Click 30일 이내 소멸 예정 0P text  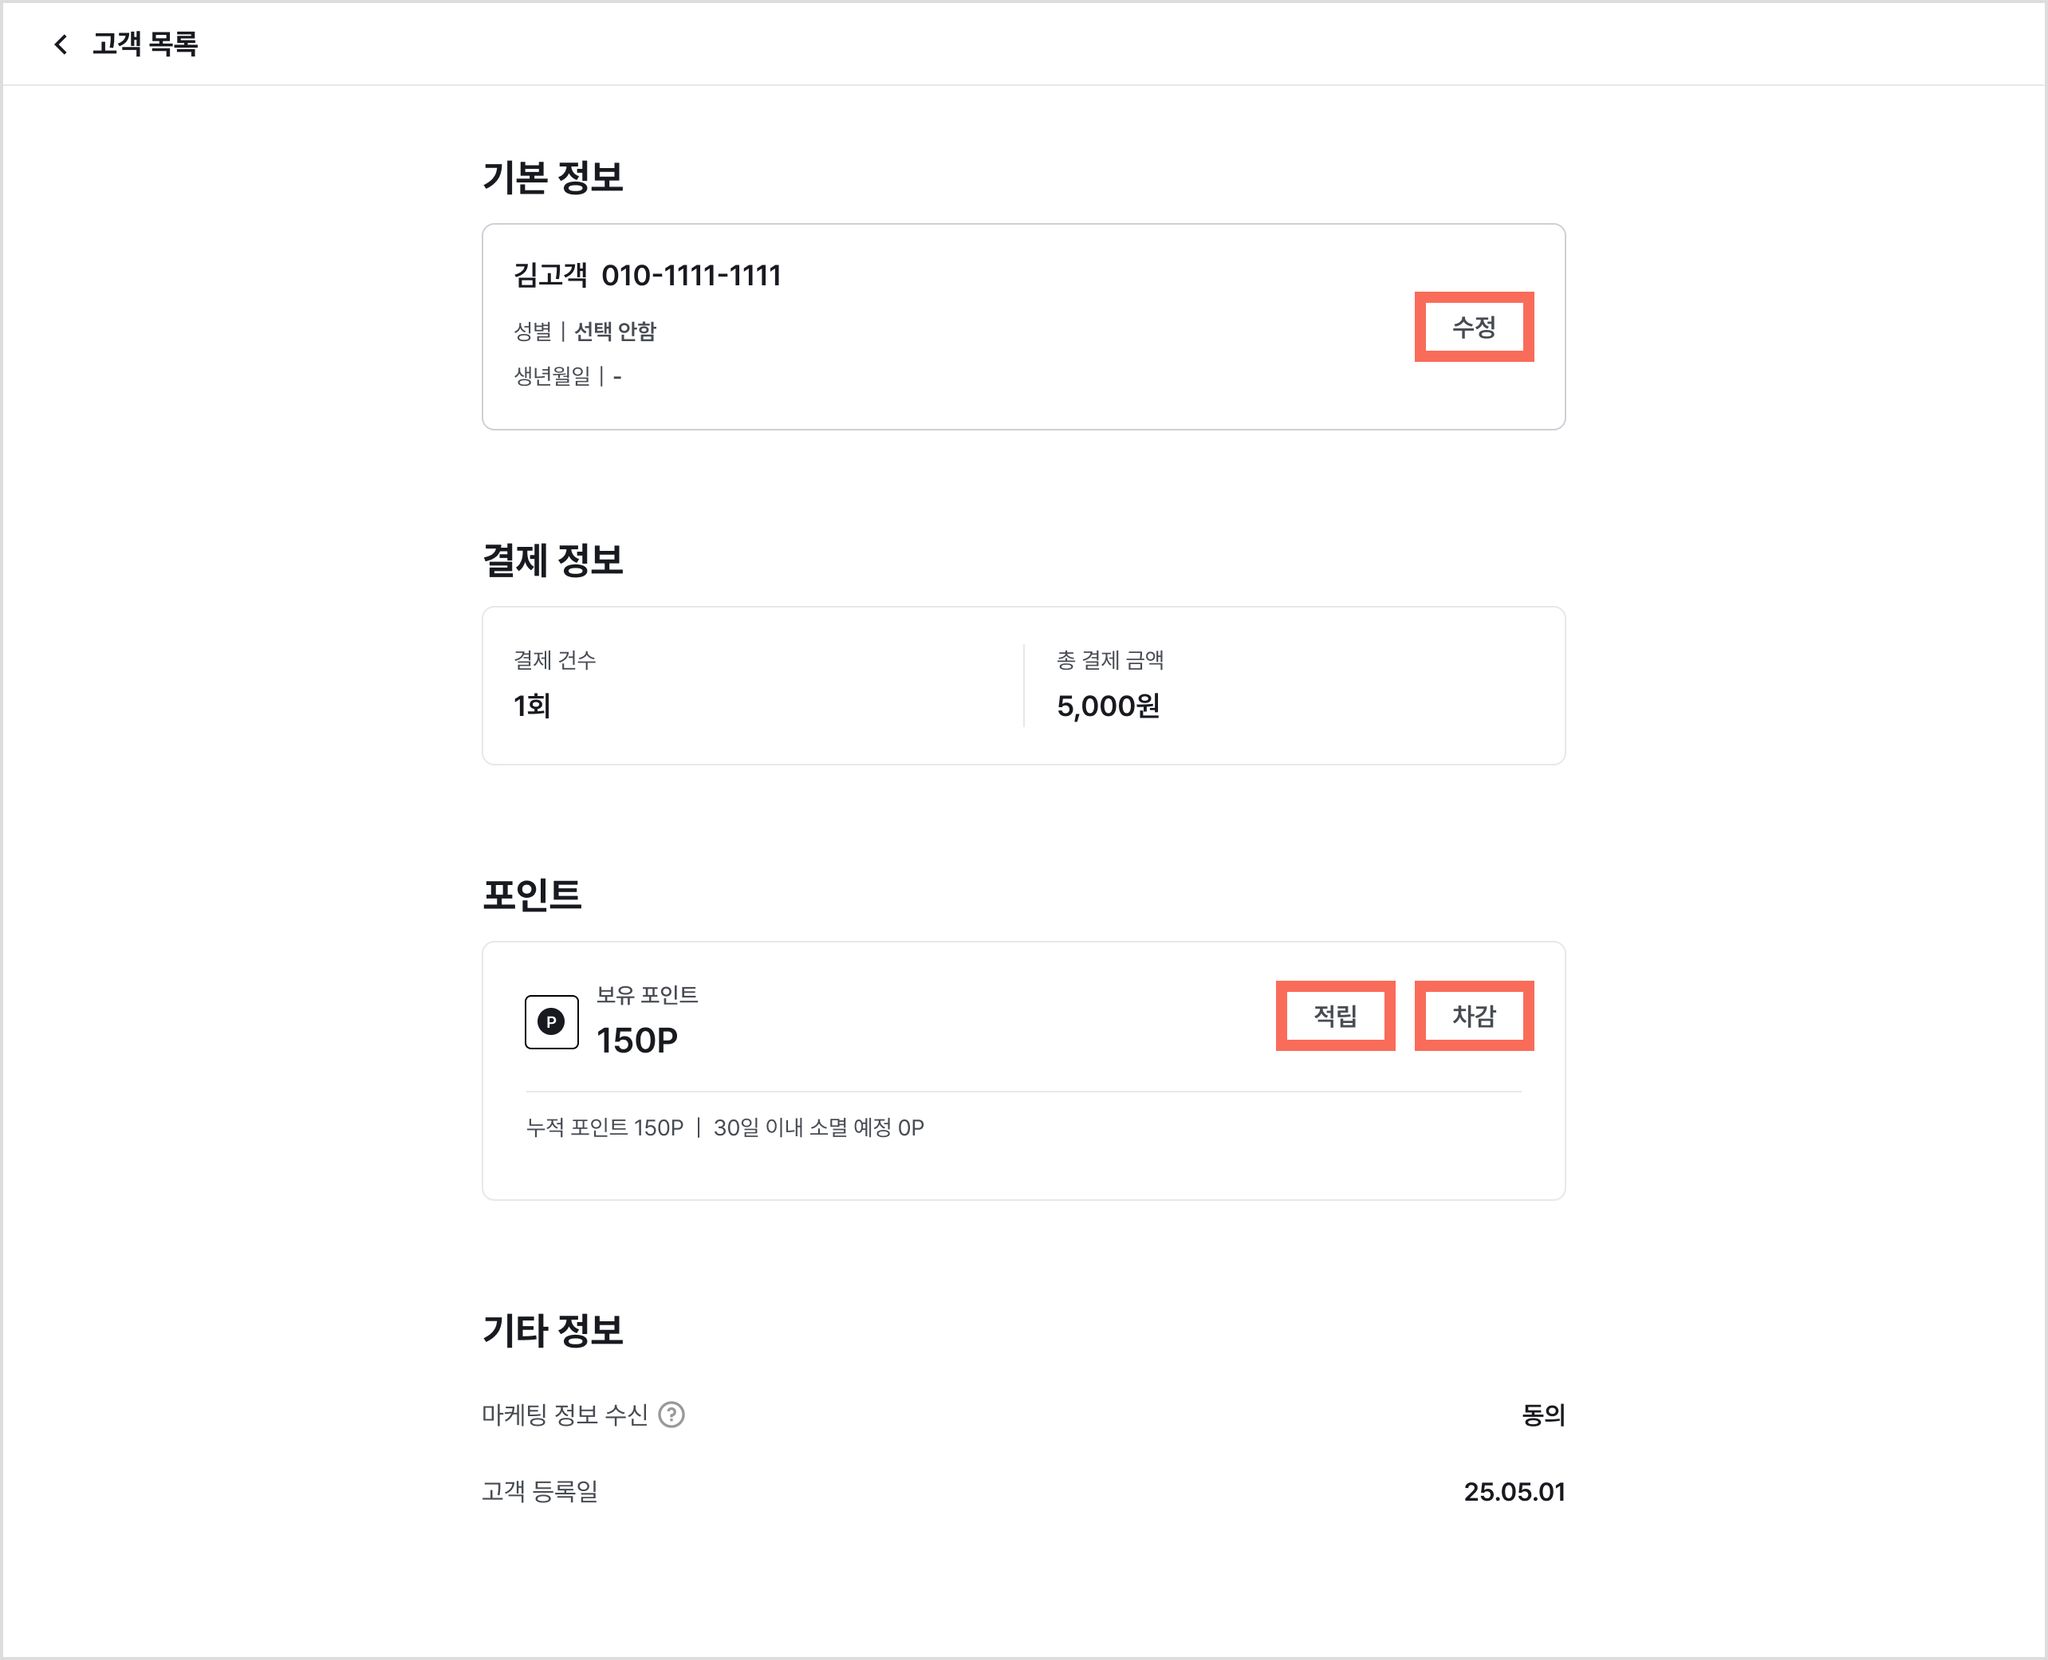point(819,1128)
